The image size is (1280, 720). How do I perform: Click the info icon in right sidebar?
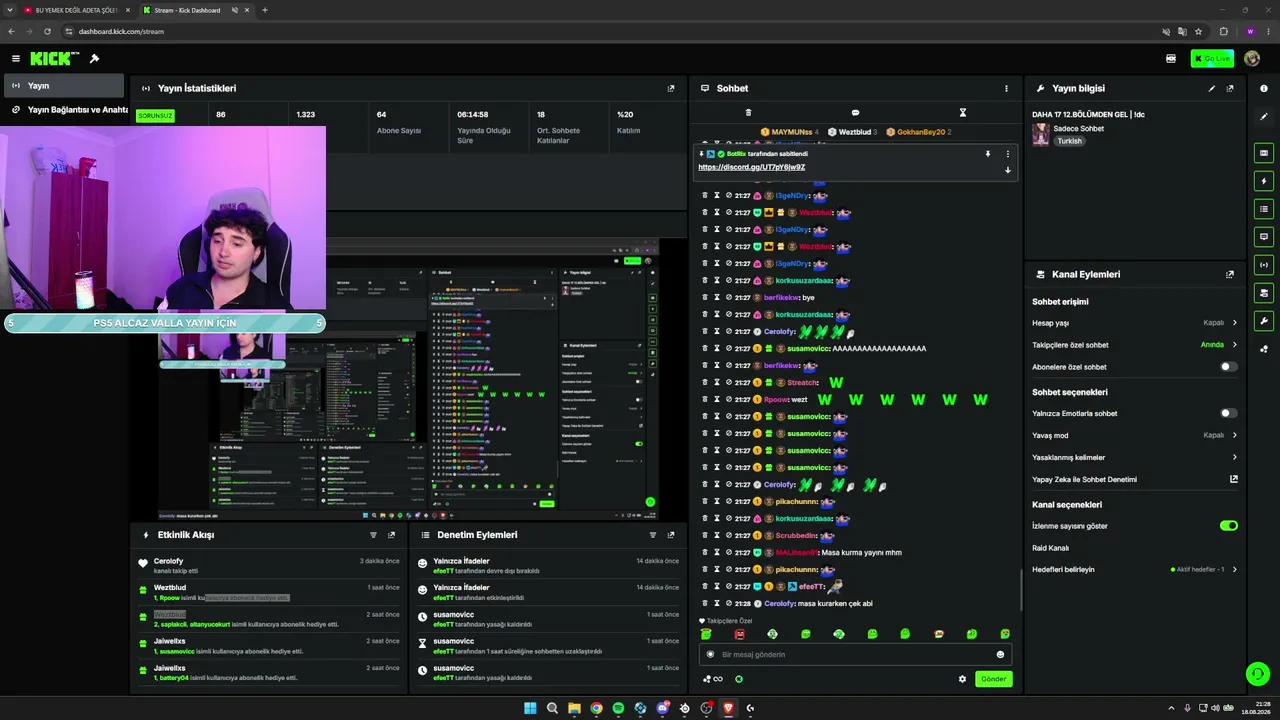pos(1264,88)
